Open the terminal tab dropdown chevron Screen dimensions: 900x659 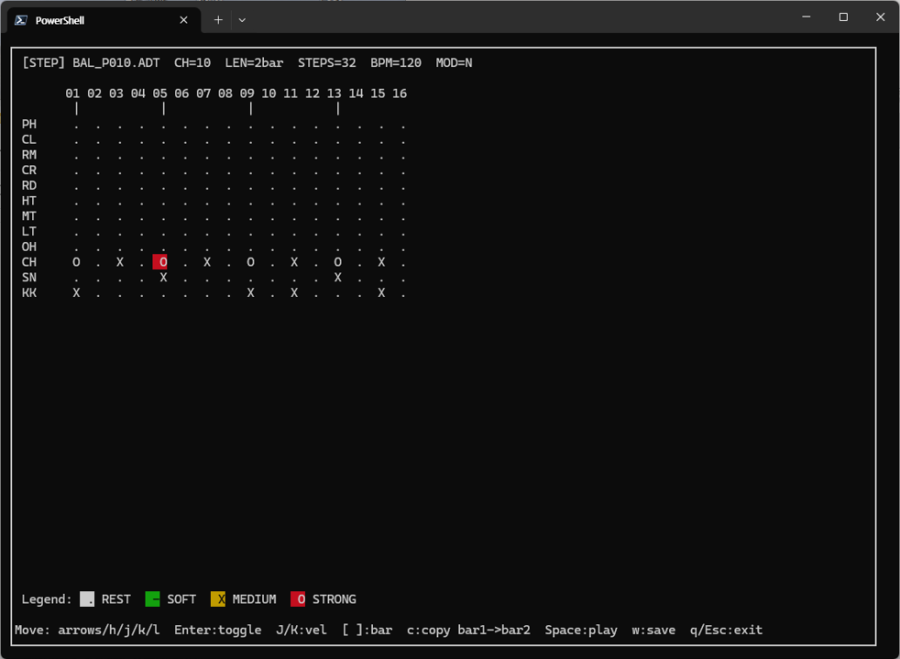click(x=243, y=18)
